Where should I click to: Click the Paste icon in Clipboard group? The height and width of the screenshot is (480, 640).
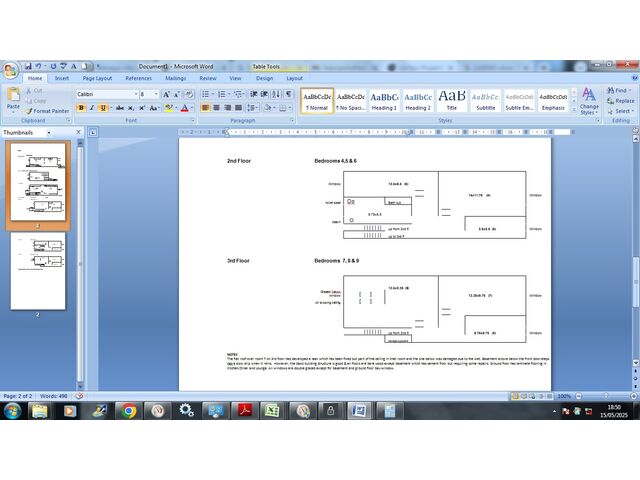tap(13, 97)
